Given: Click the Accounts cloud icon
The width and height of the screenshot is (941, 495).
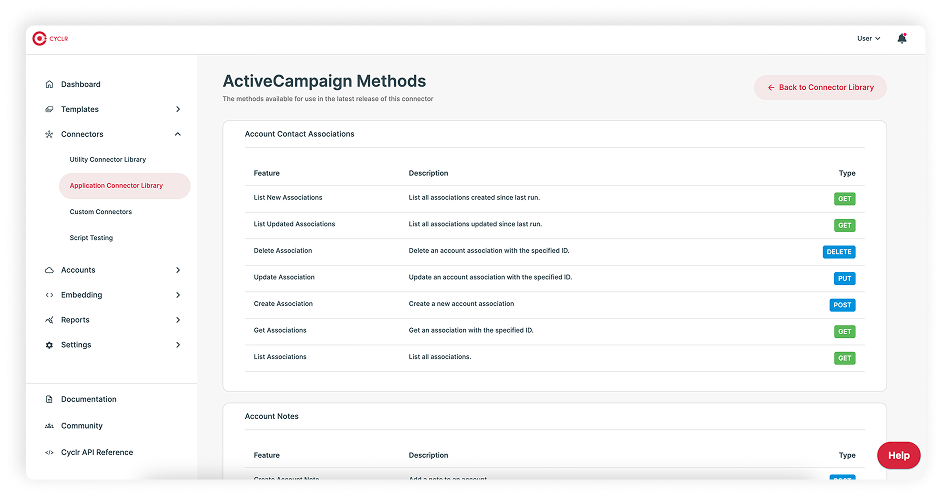Looking at the screenshot, I should [49, 270].
